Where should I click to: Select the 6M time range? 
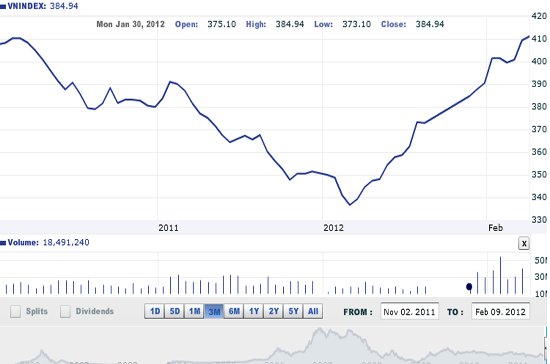click(x=234, y=311)
